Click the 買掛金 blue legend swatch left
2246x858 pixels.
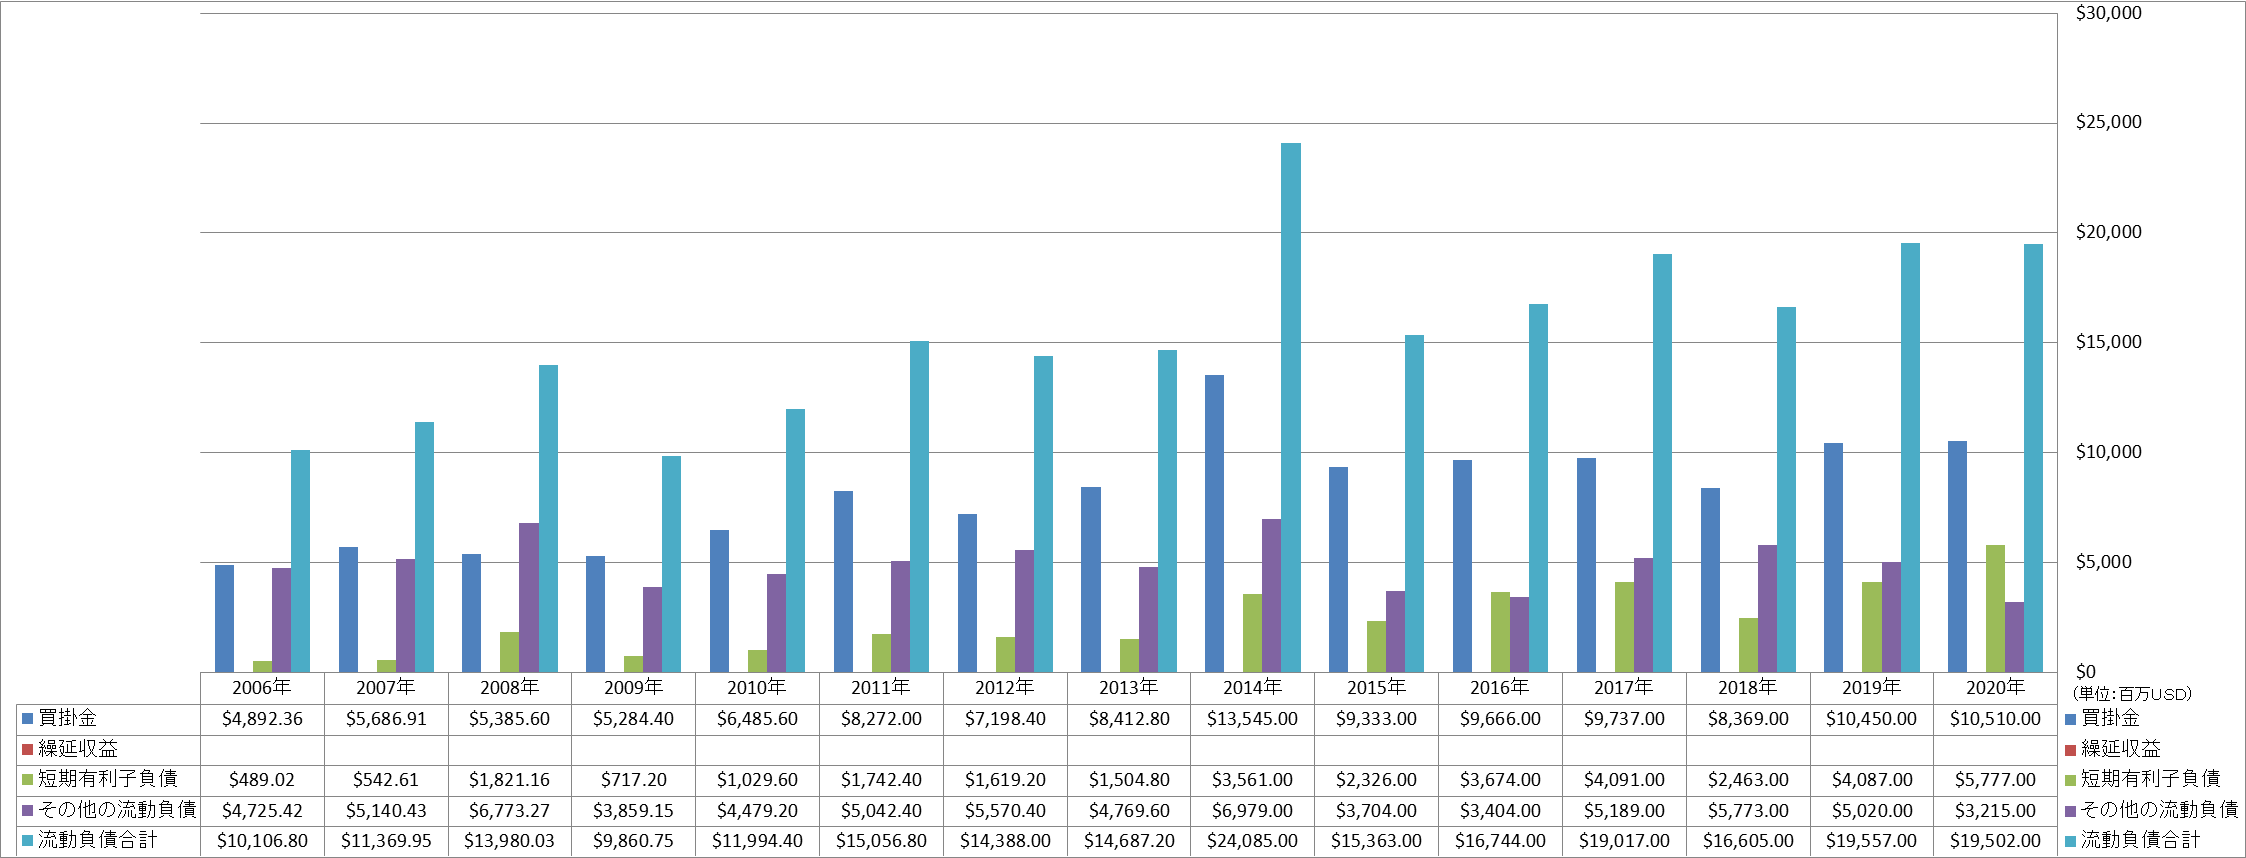[28, 718]
